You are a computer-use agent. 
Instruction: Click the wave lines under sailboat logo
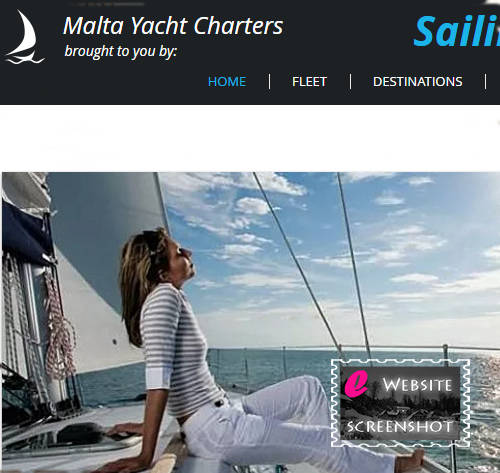click(25, 60)
